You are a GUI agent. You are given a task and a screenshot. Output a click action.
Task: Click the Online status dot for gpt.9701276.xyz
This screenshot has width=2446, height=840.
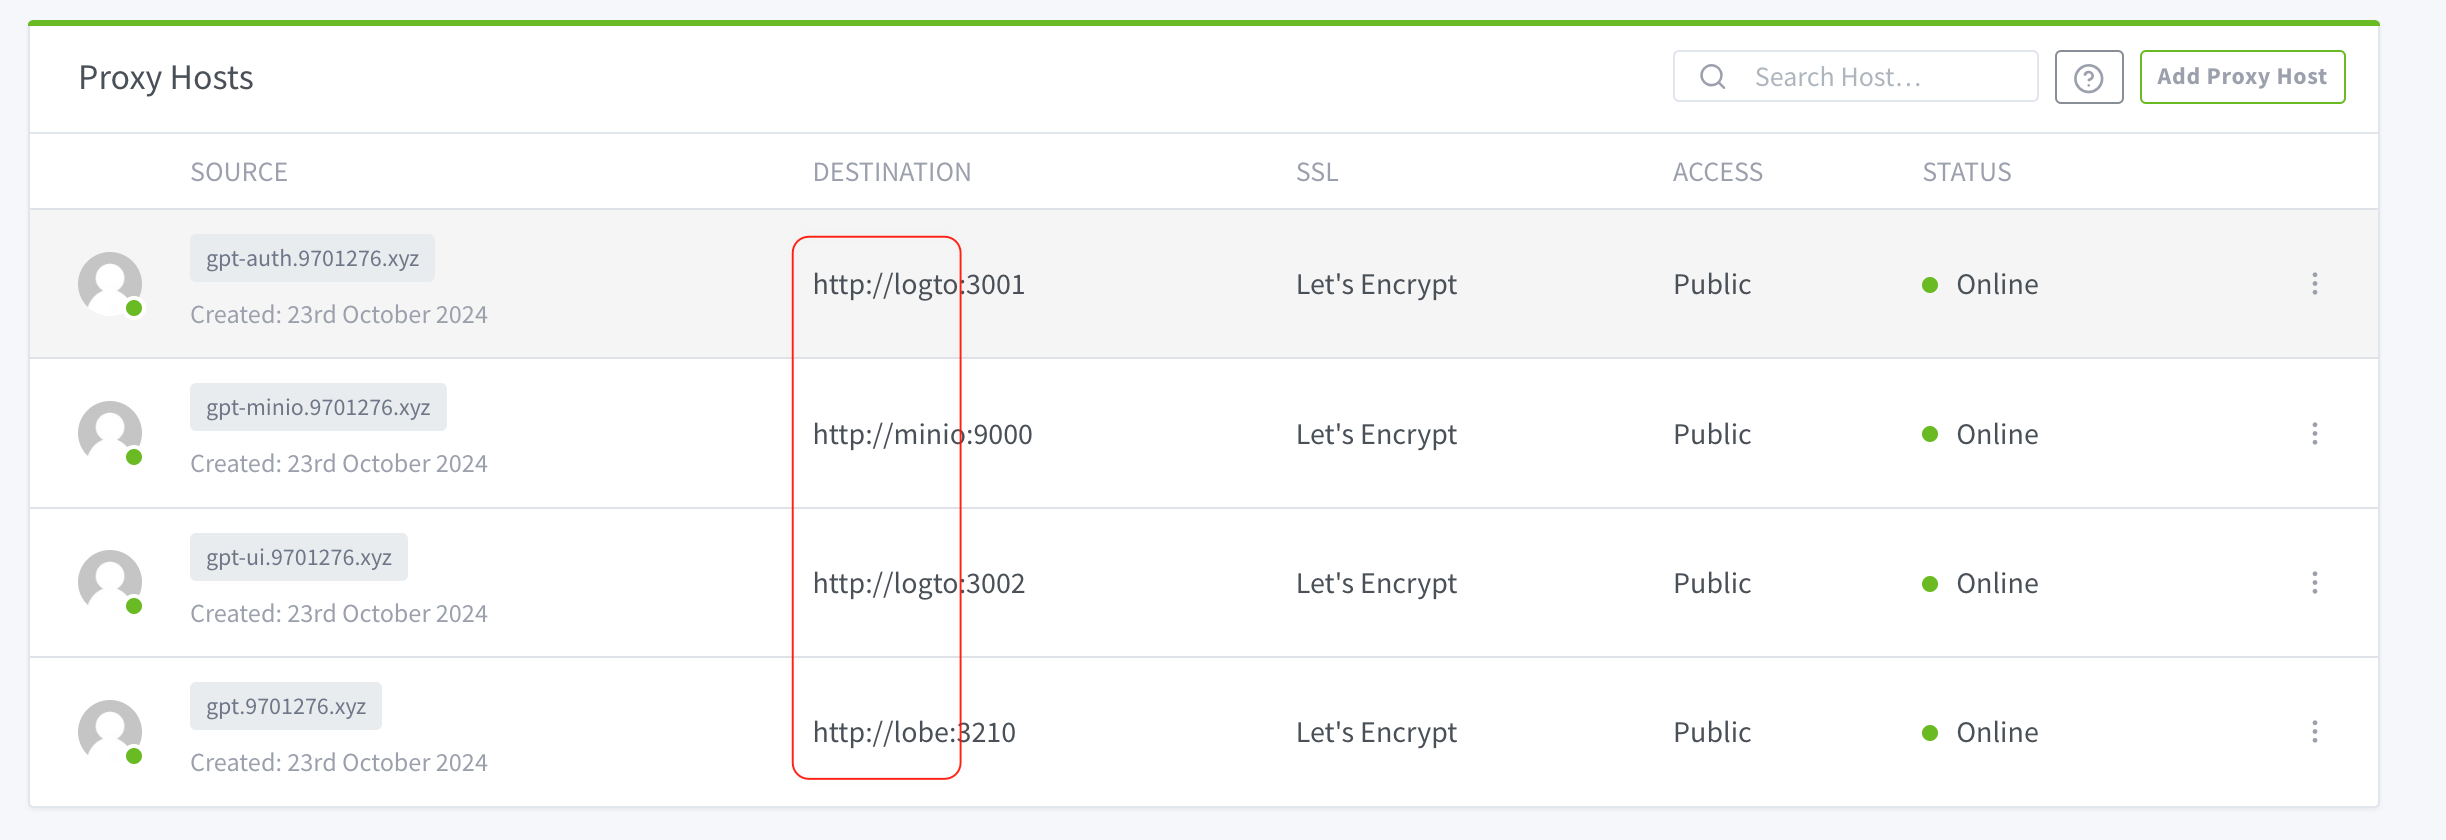(x=1930, y=733)
